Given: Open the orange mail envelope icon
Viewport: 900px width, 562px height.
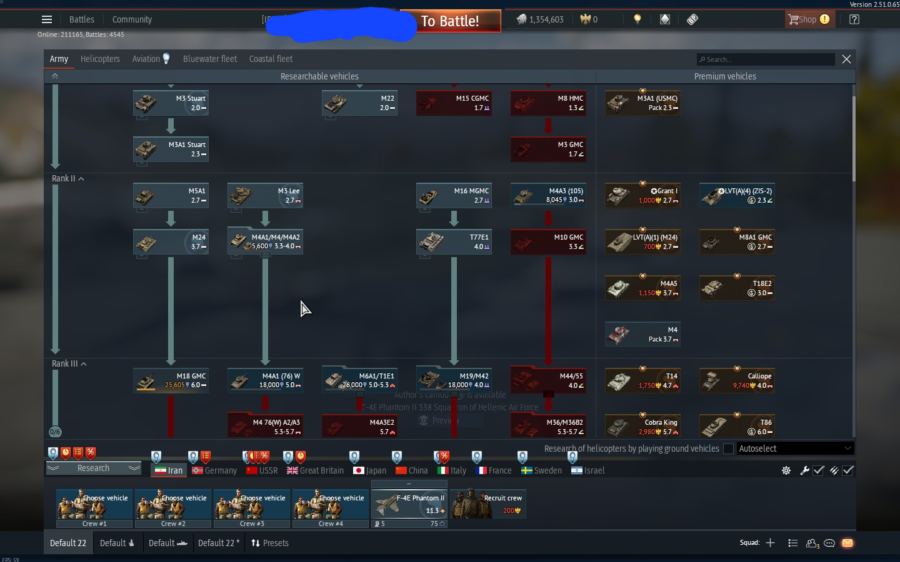Looking at the screenshot, I should (847, 543).
